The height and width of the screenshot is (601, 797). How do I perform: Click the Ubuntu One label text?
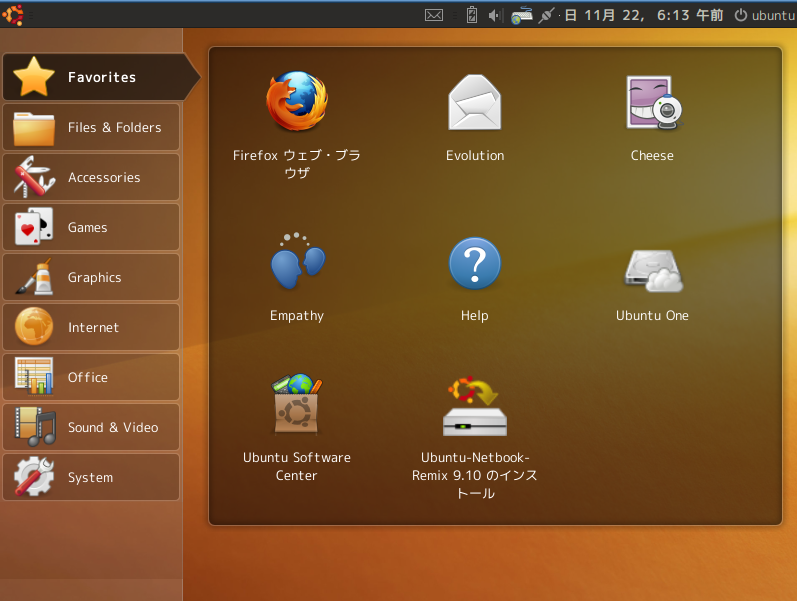click(652, 315)
